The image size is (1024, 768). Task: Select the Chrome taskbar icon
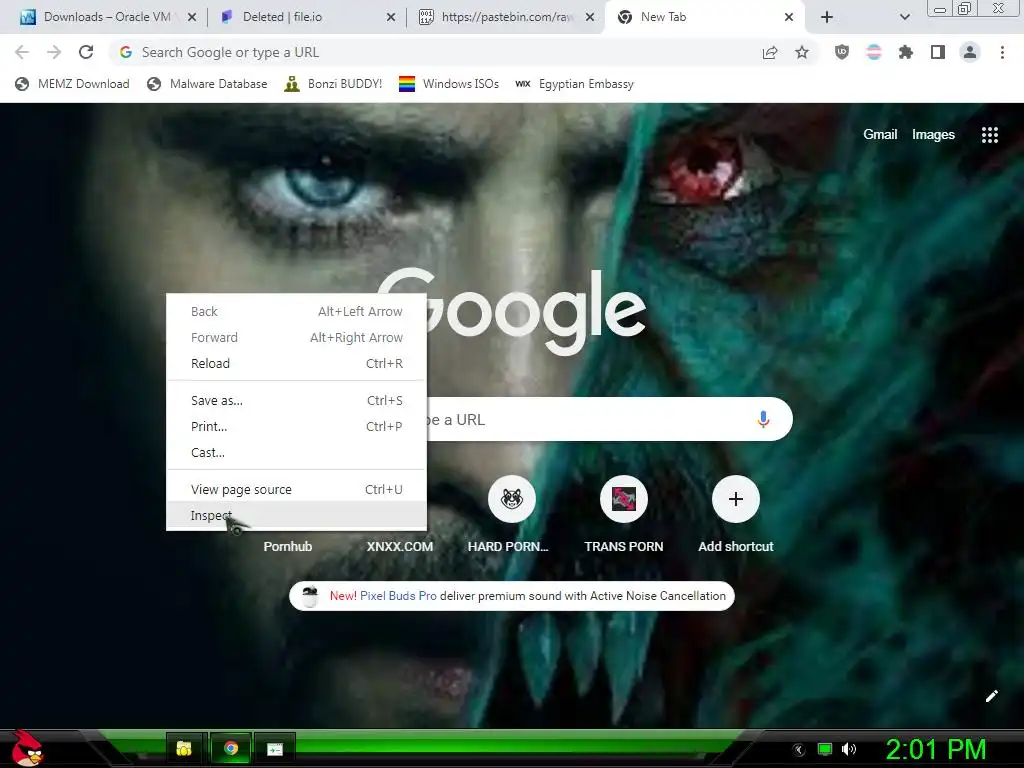point(231,748)
